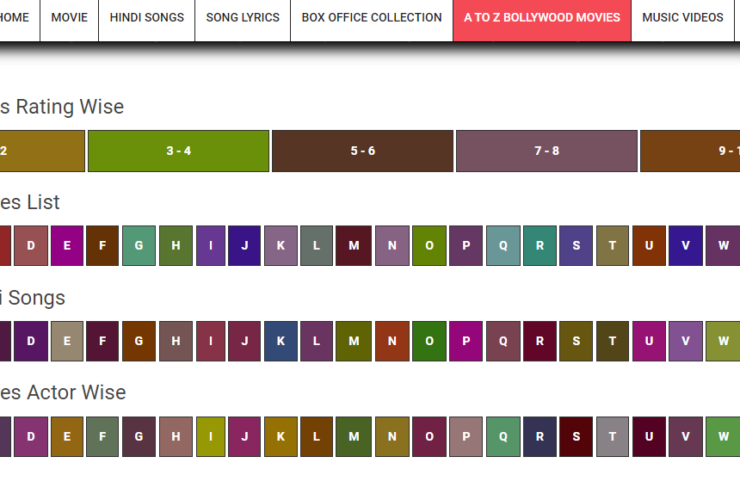Choose letter K in the Songs row
Image resolution: width=740 pixels, height=500 pixels.
281,341
